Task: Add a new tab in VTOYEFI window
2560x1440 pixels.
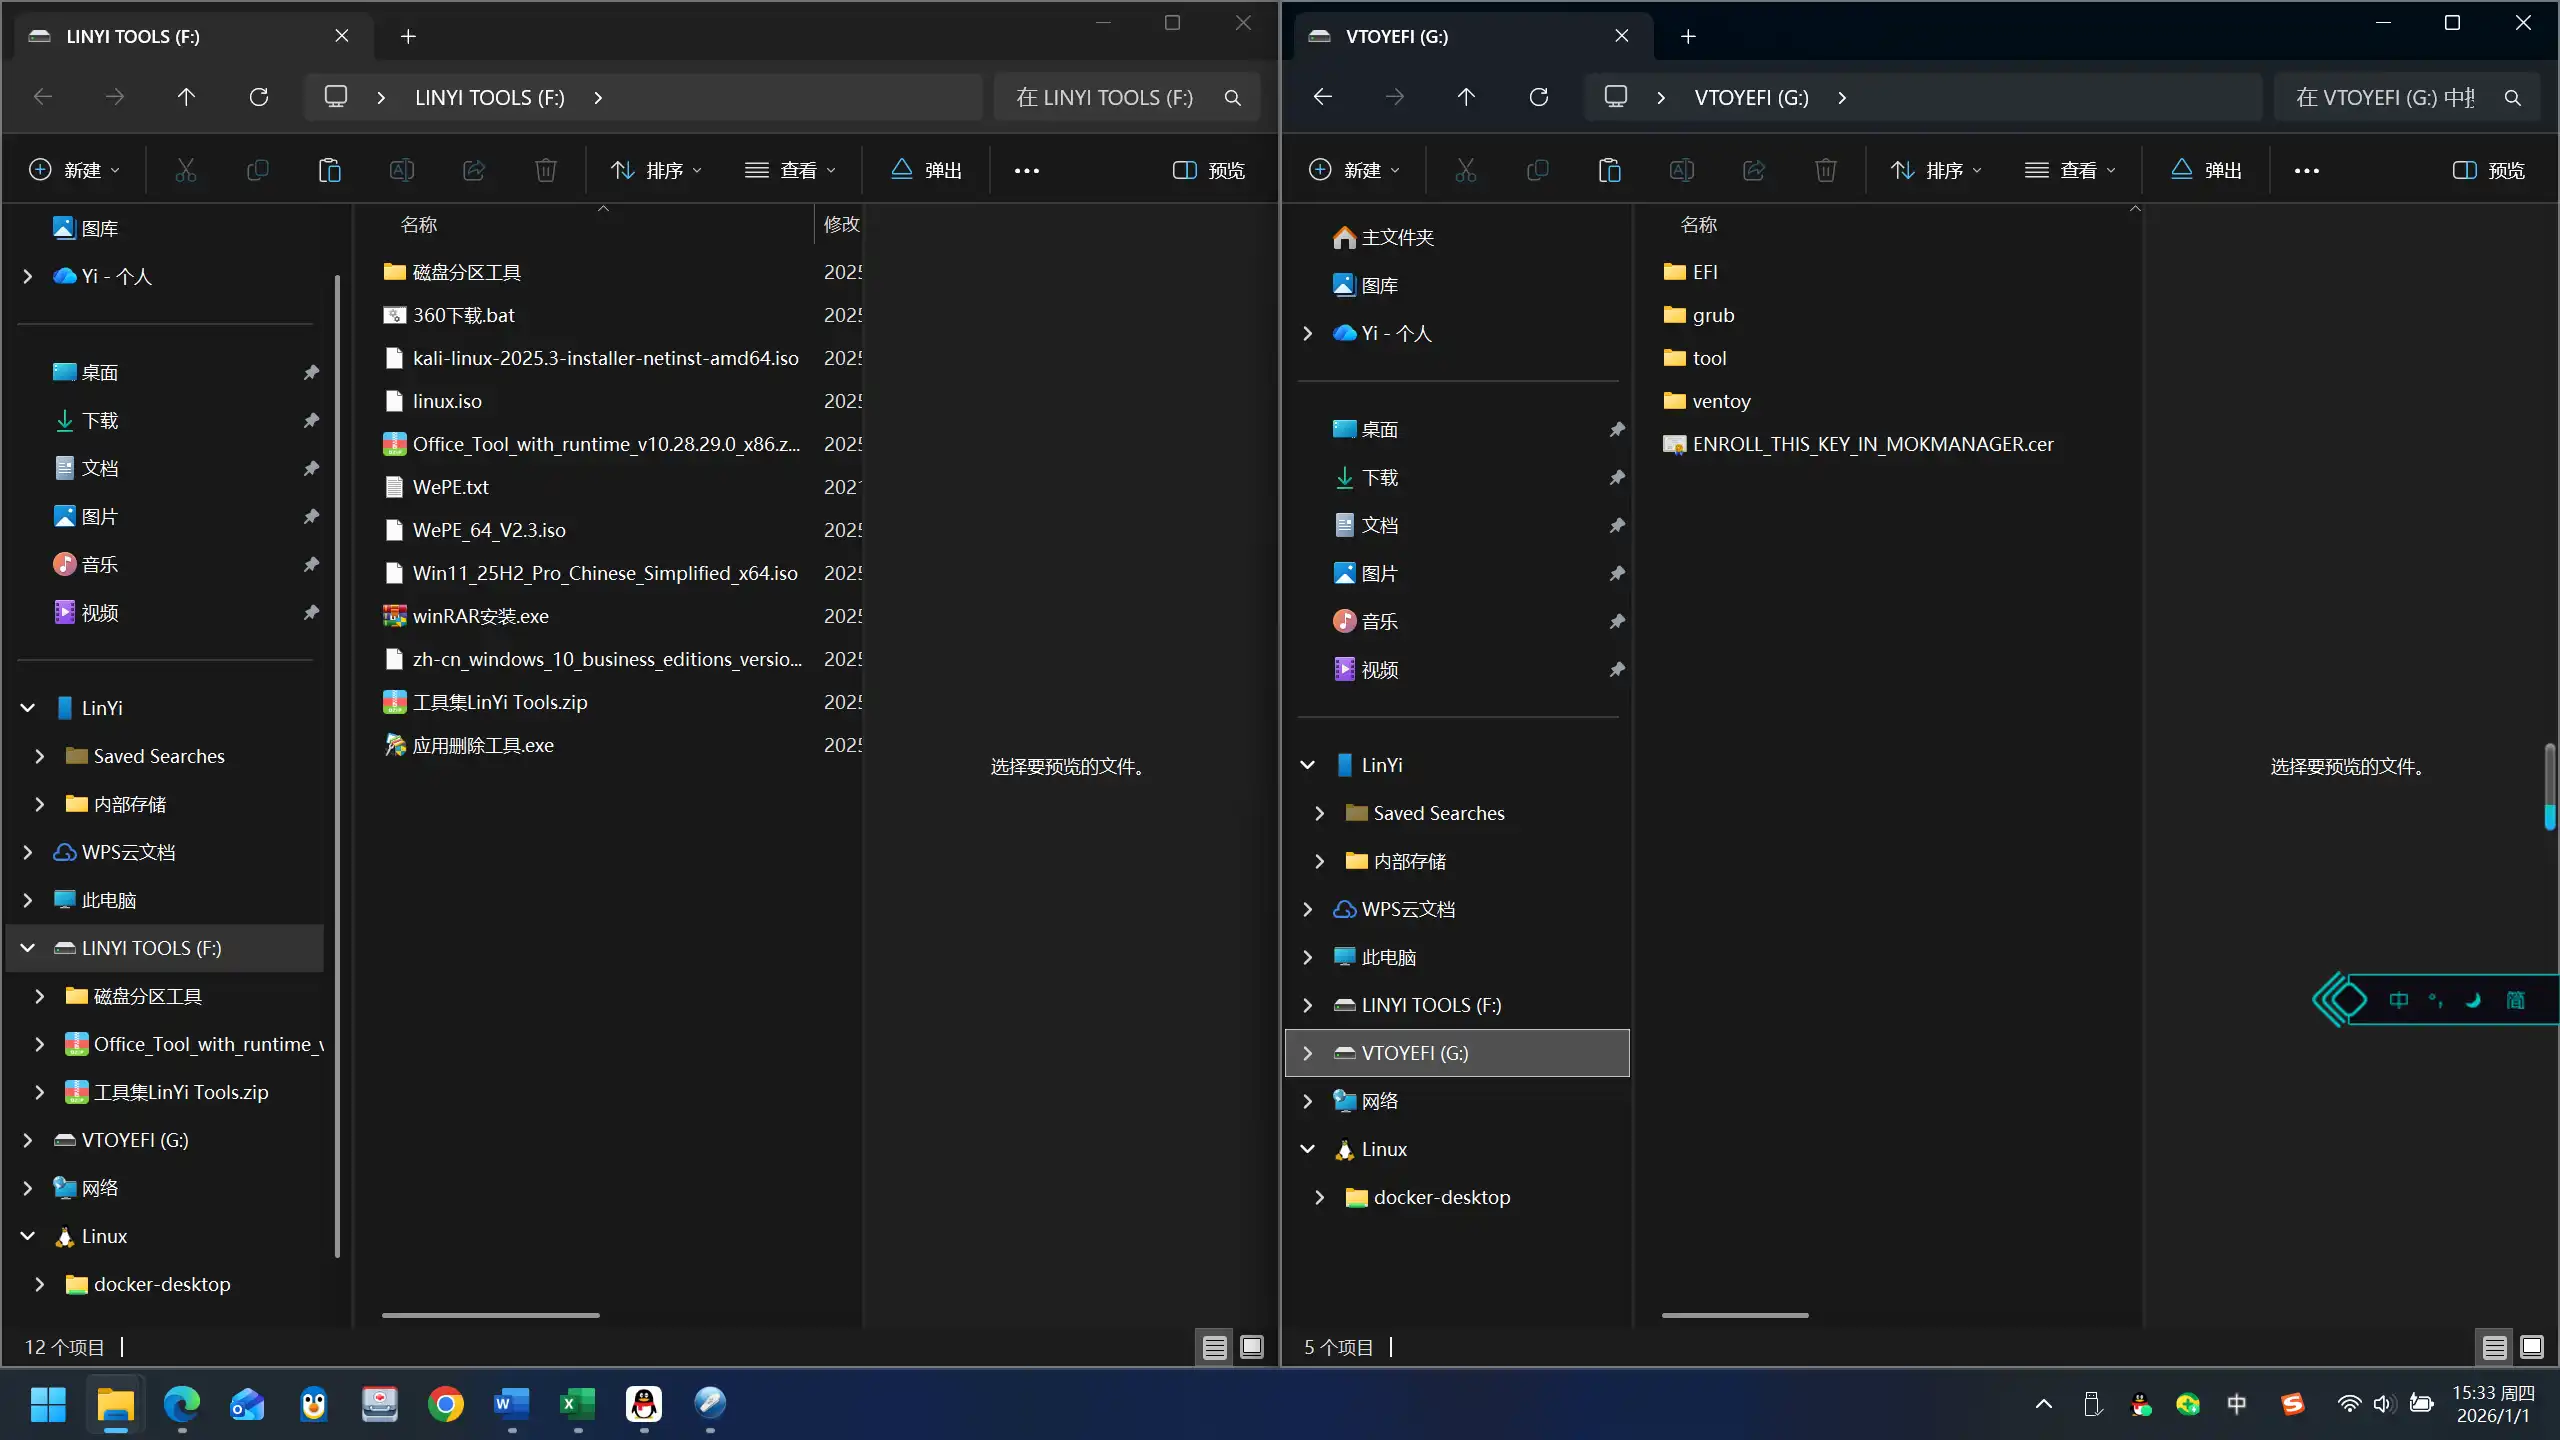Action: [1688, 36]
